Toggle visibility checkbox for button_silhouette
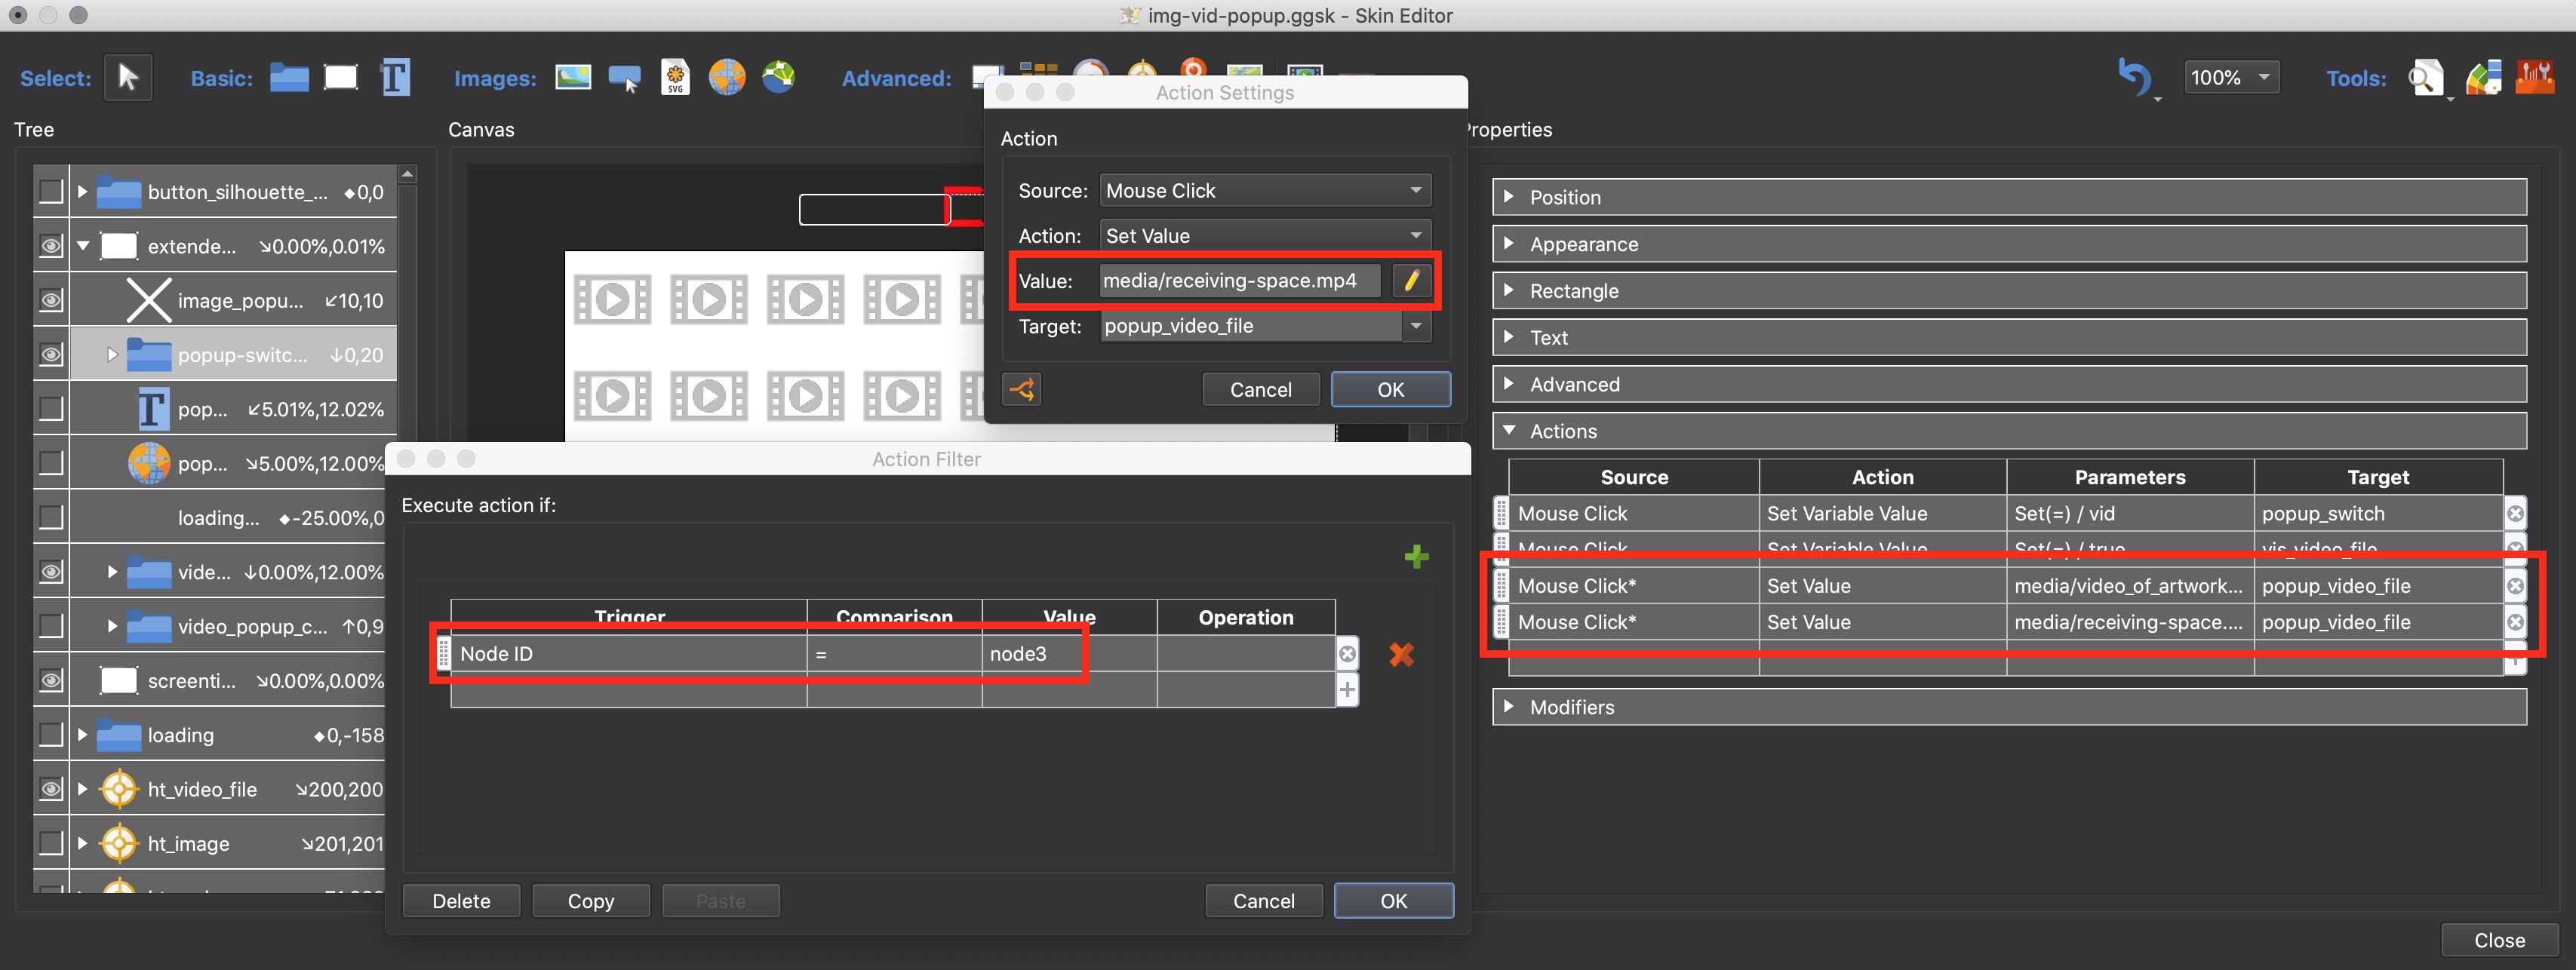Screen dimensions: 2576x970 pyautogui.click(x=50, y=191)
